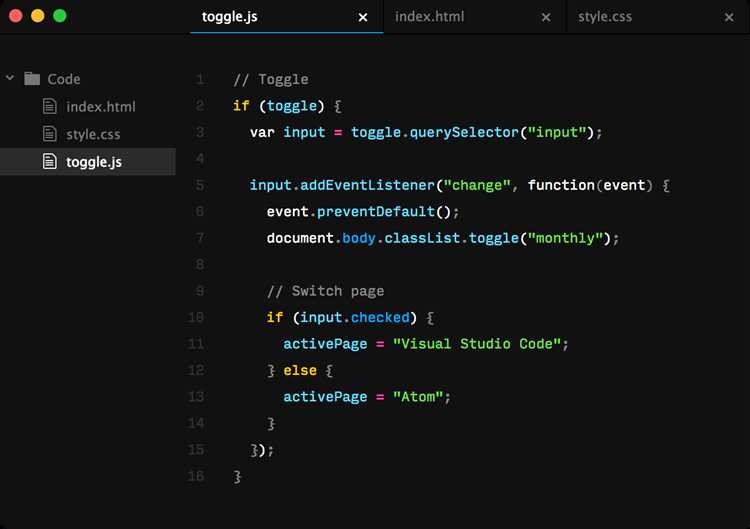750x529 pixels.
Task: Click the index.html file icon in sidebar
Action: 50,106
